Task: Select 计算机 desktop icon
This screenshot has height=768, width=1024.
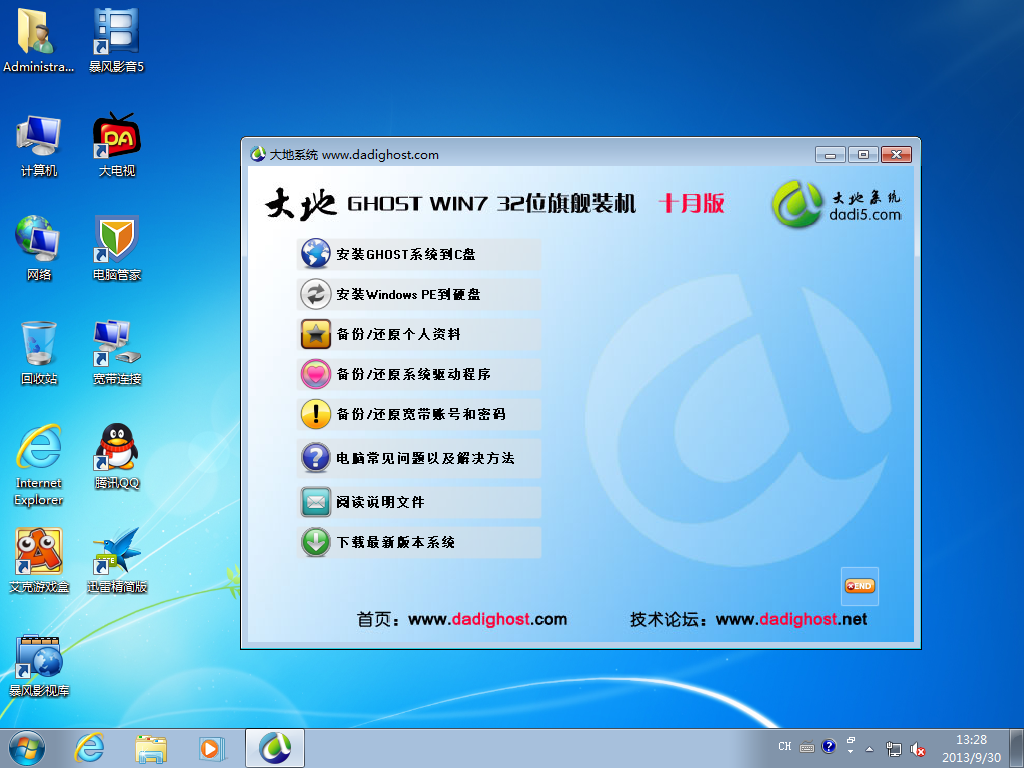Action: 39,145
